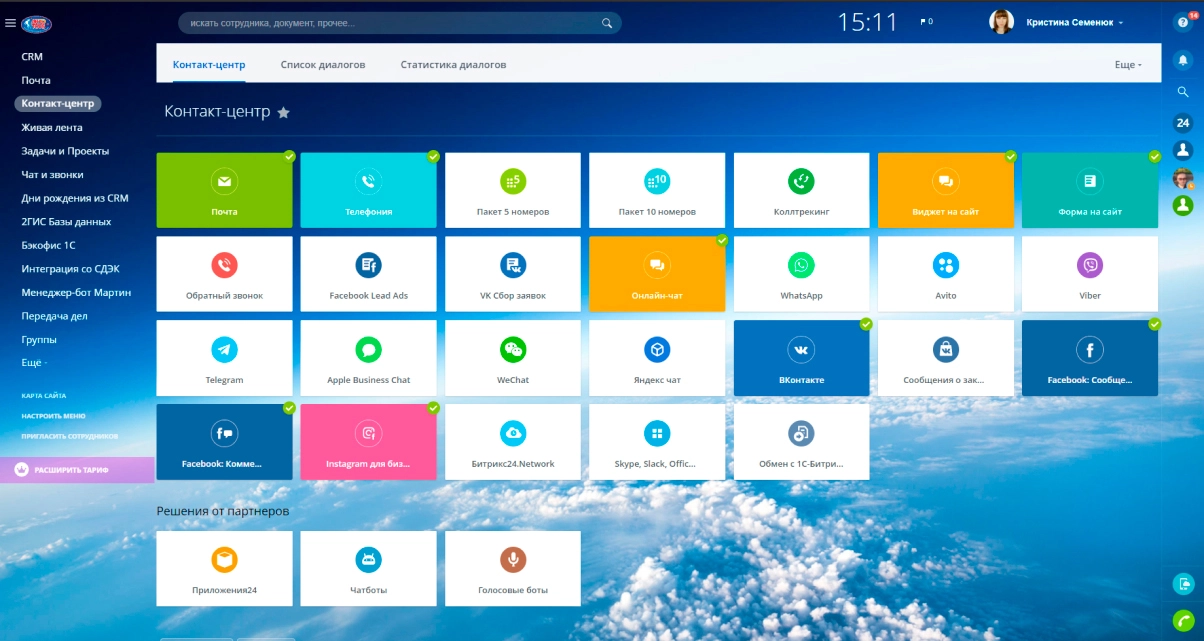Open the Яндекс чат tile

point(657,358)
